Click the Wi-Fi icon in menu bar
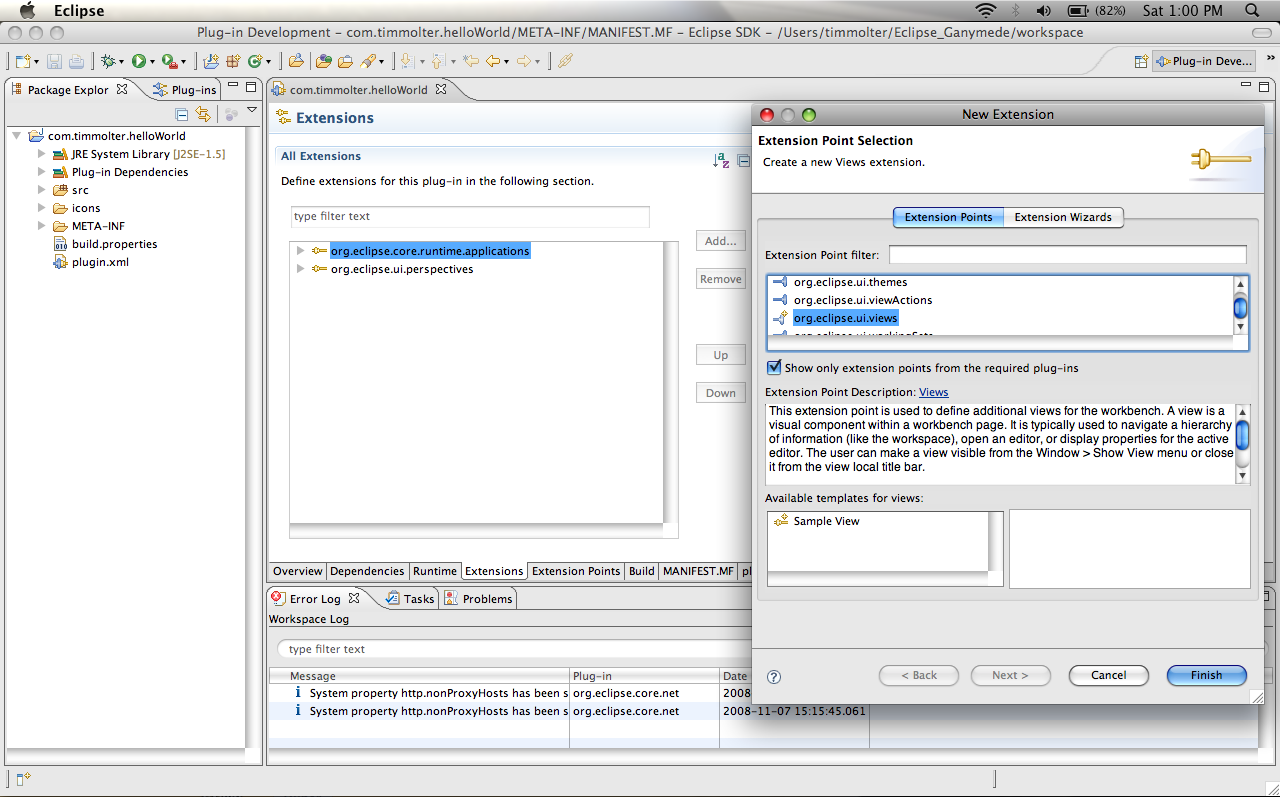This screenshot has width=1280, height=797. tap(986, 11)
